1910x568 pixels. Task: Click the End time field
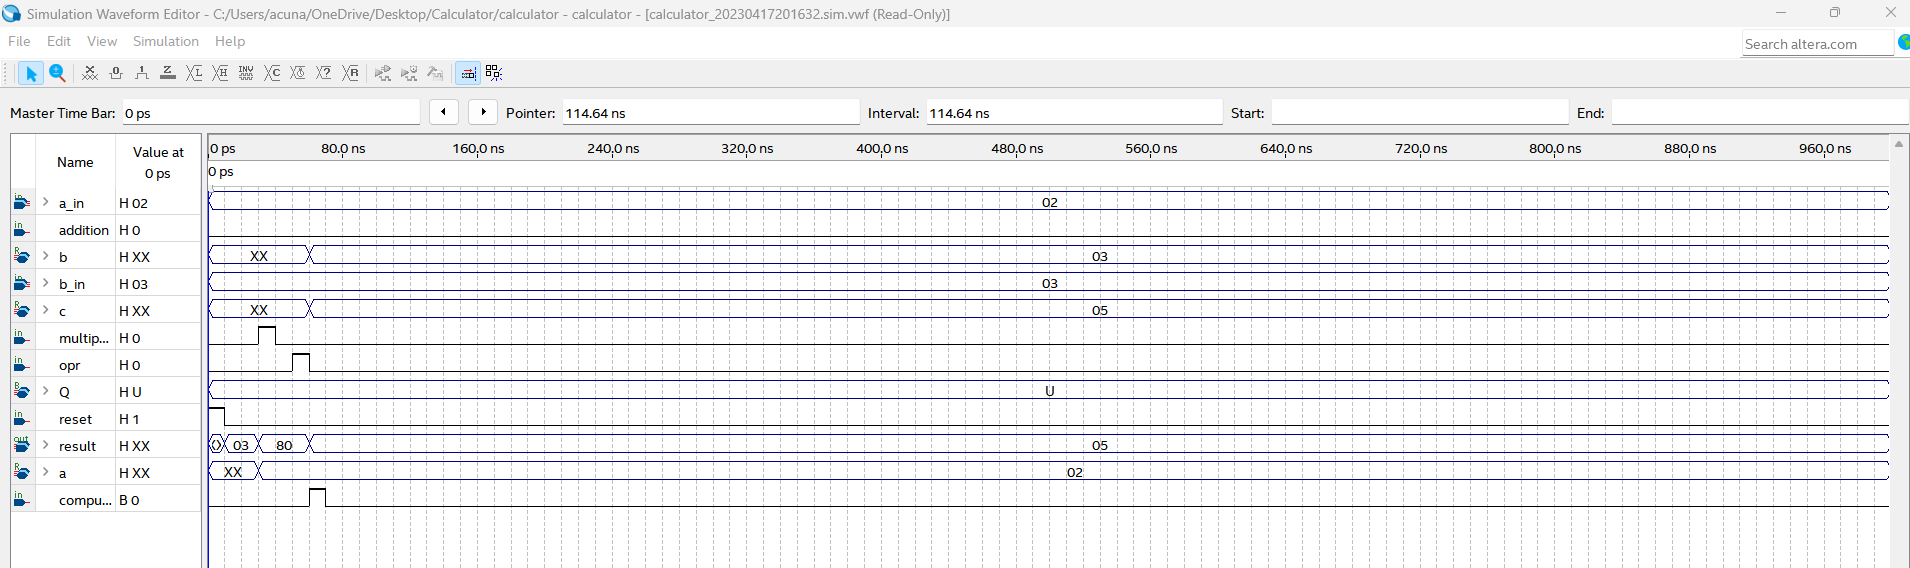click(x=1760, y=113)
